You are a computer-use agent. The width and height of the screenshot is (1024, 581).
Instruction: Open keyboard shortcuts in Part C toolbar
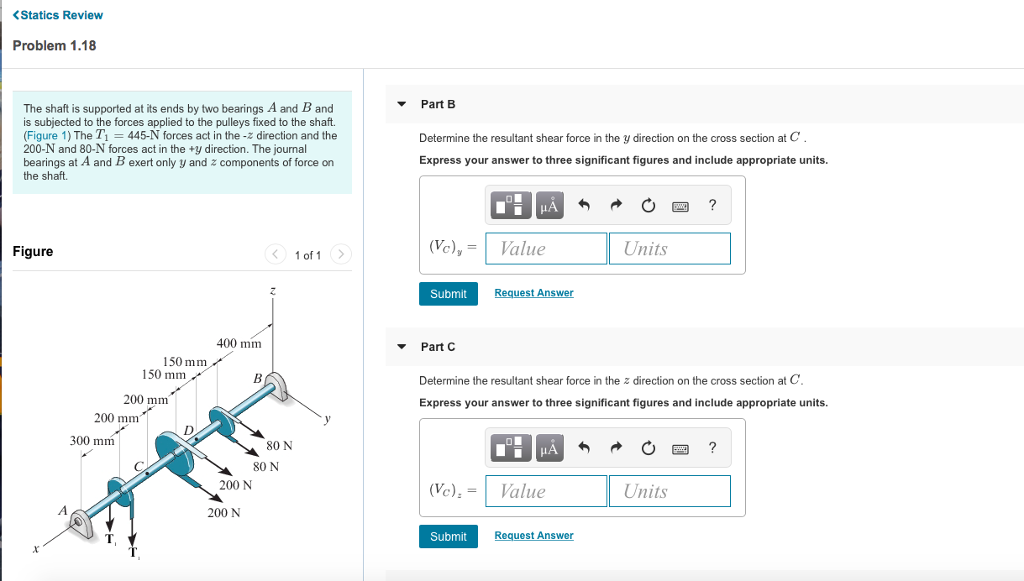(x=680, y=448)
